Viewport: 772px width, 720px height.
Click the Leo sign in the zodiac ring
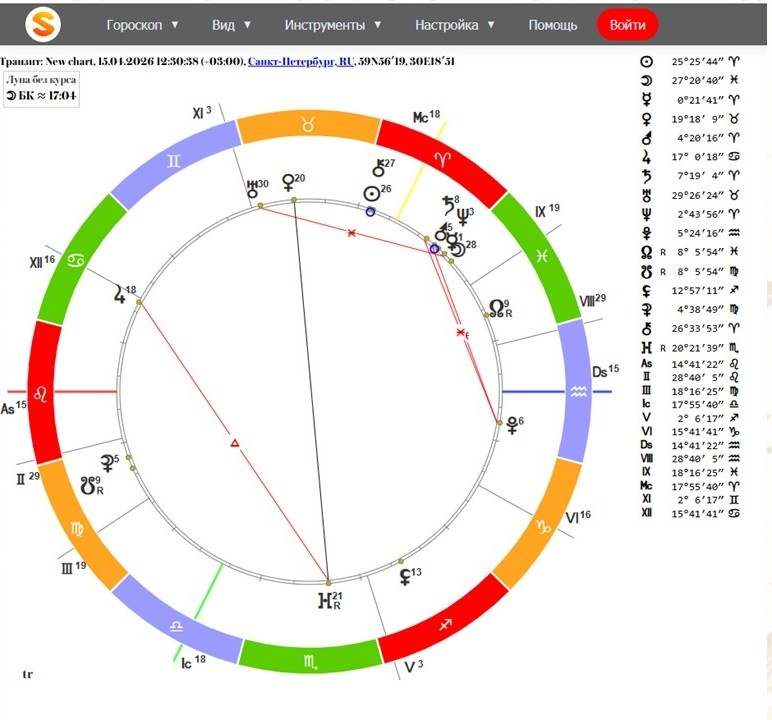click(x=40, y=394)
